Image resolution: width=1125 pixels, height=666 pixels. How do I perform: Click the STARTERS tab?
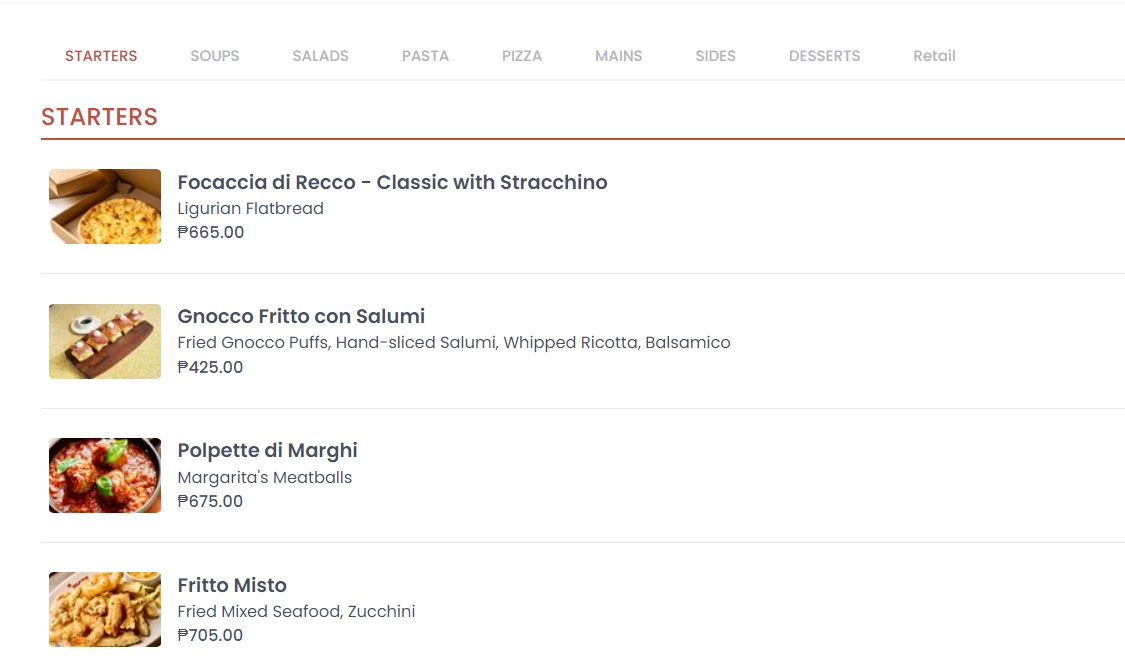pos(101,56)
